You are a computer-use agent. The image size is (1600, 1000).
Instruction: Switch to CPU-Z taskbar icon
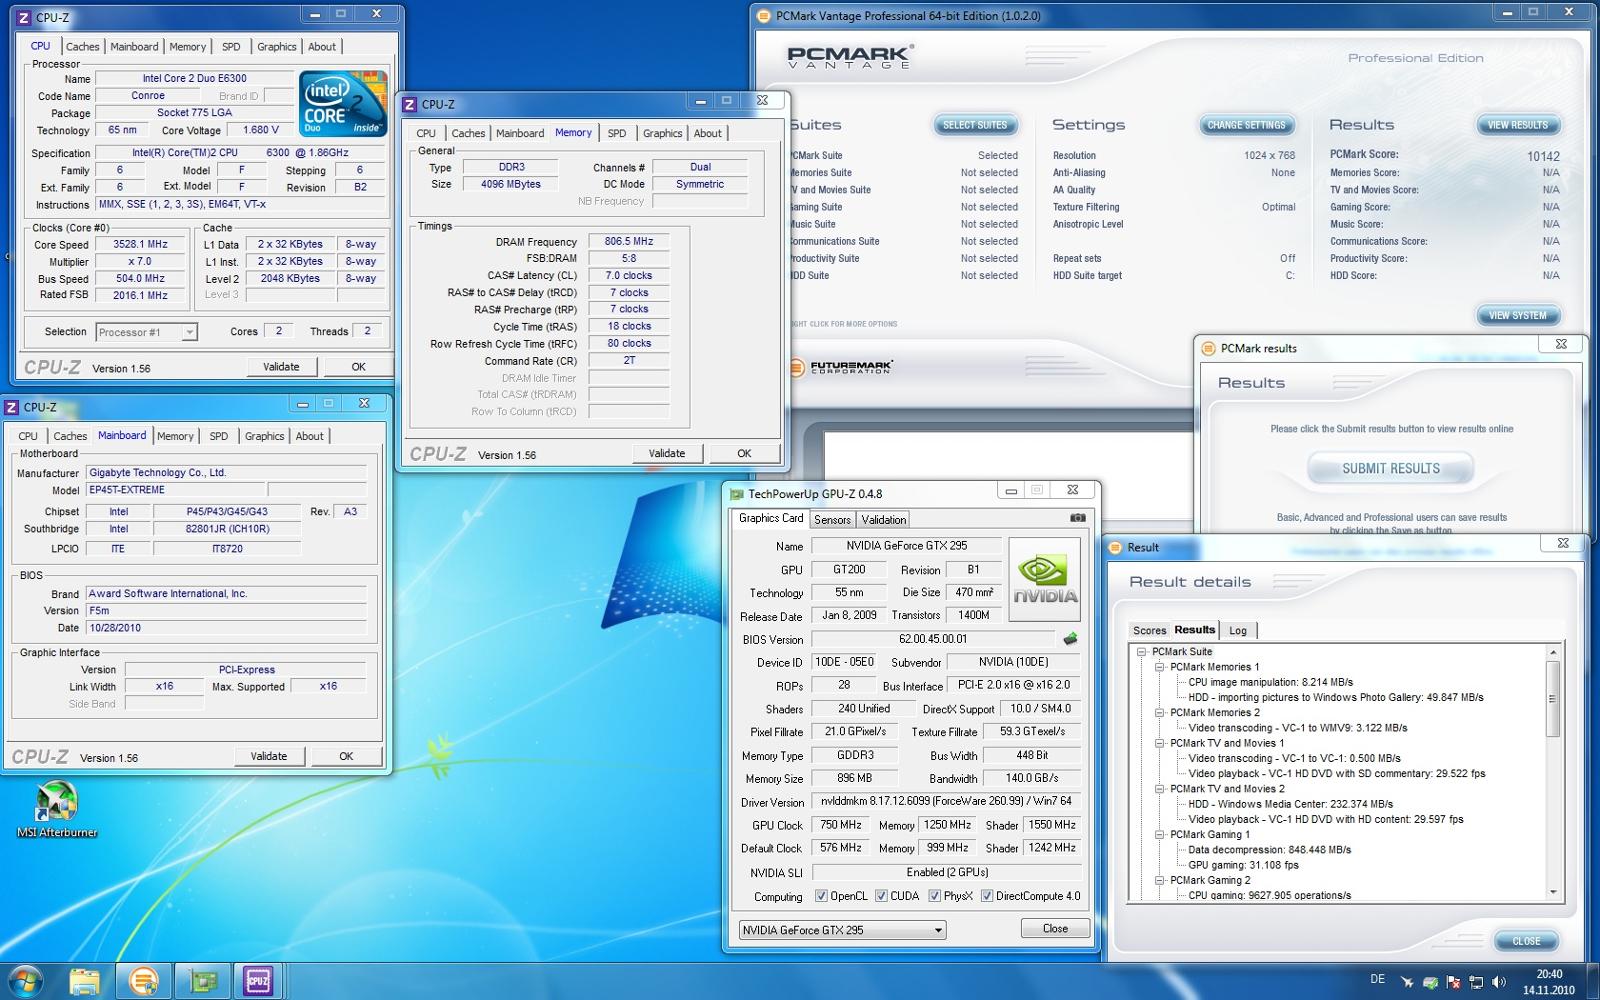pos(258,982)
